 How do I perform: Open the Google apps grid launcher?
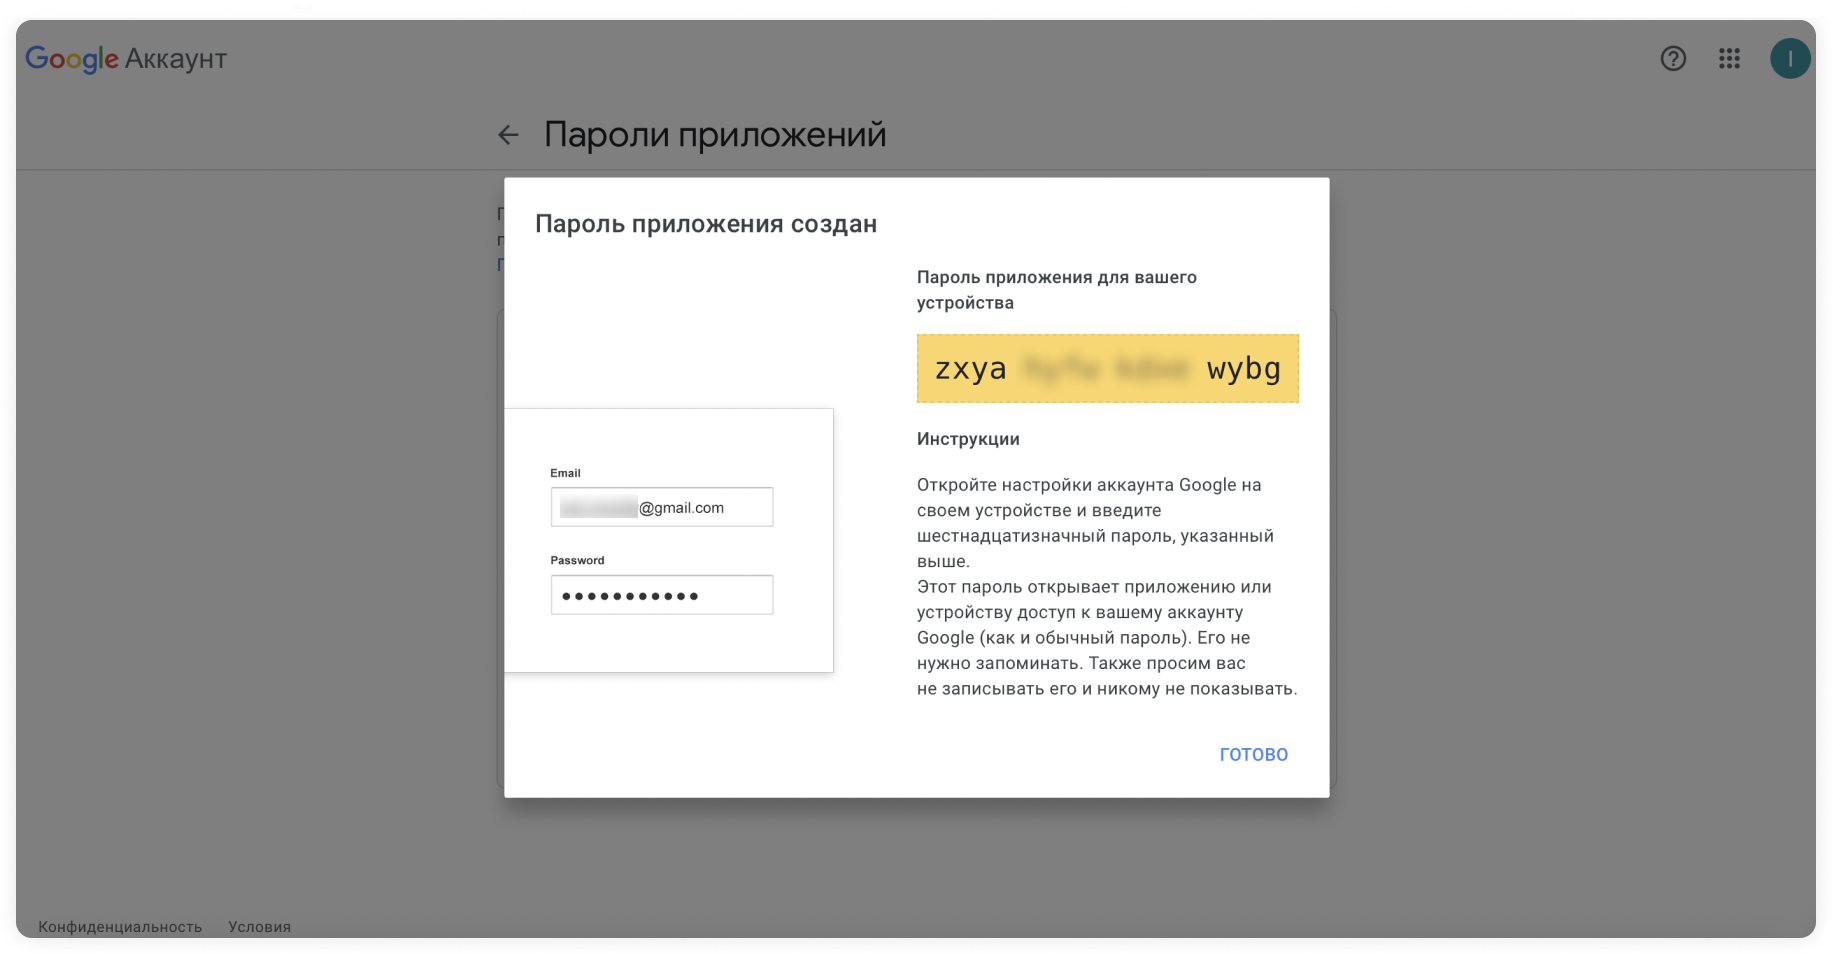(x=1730, y=59)
